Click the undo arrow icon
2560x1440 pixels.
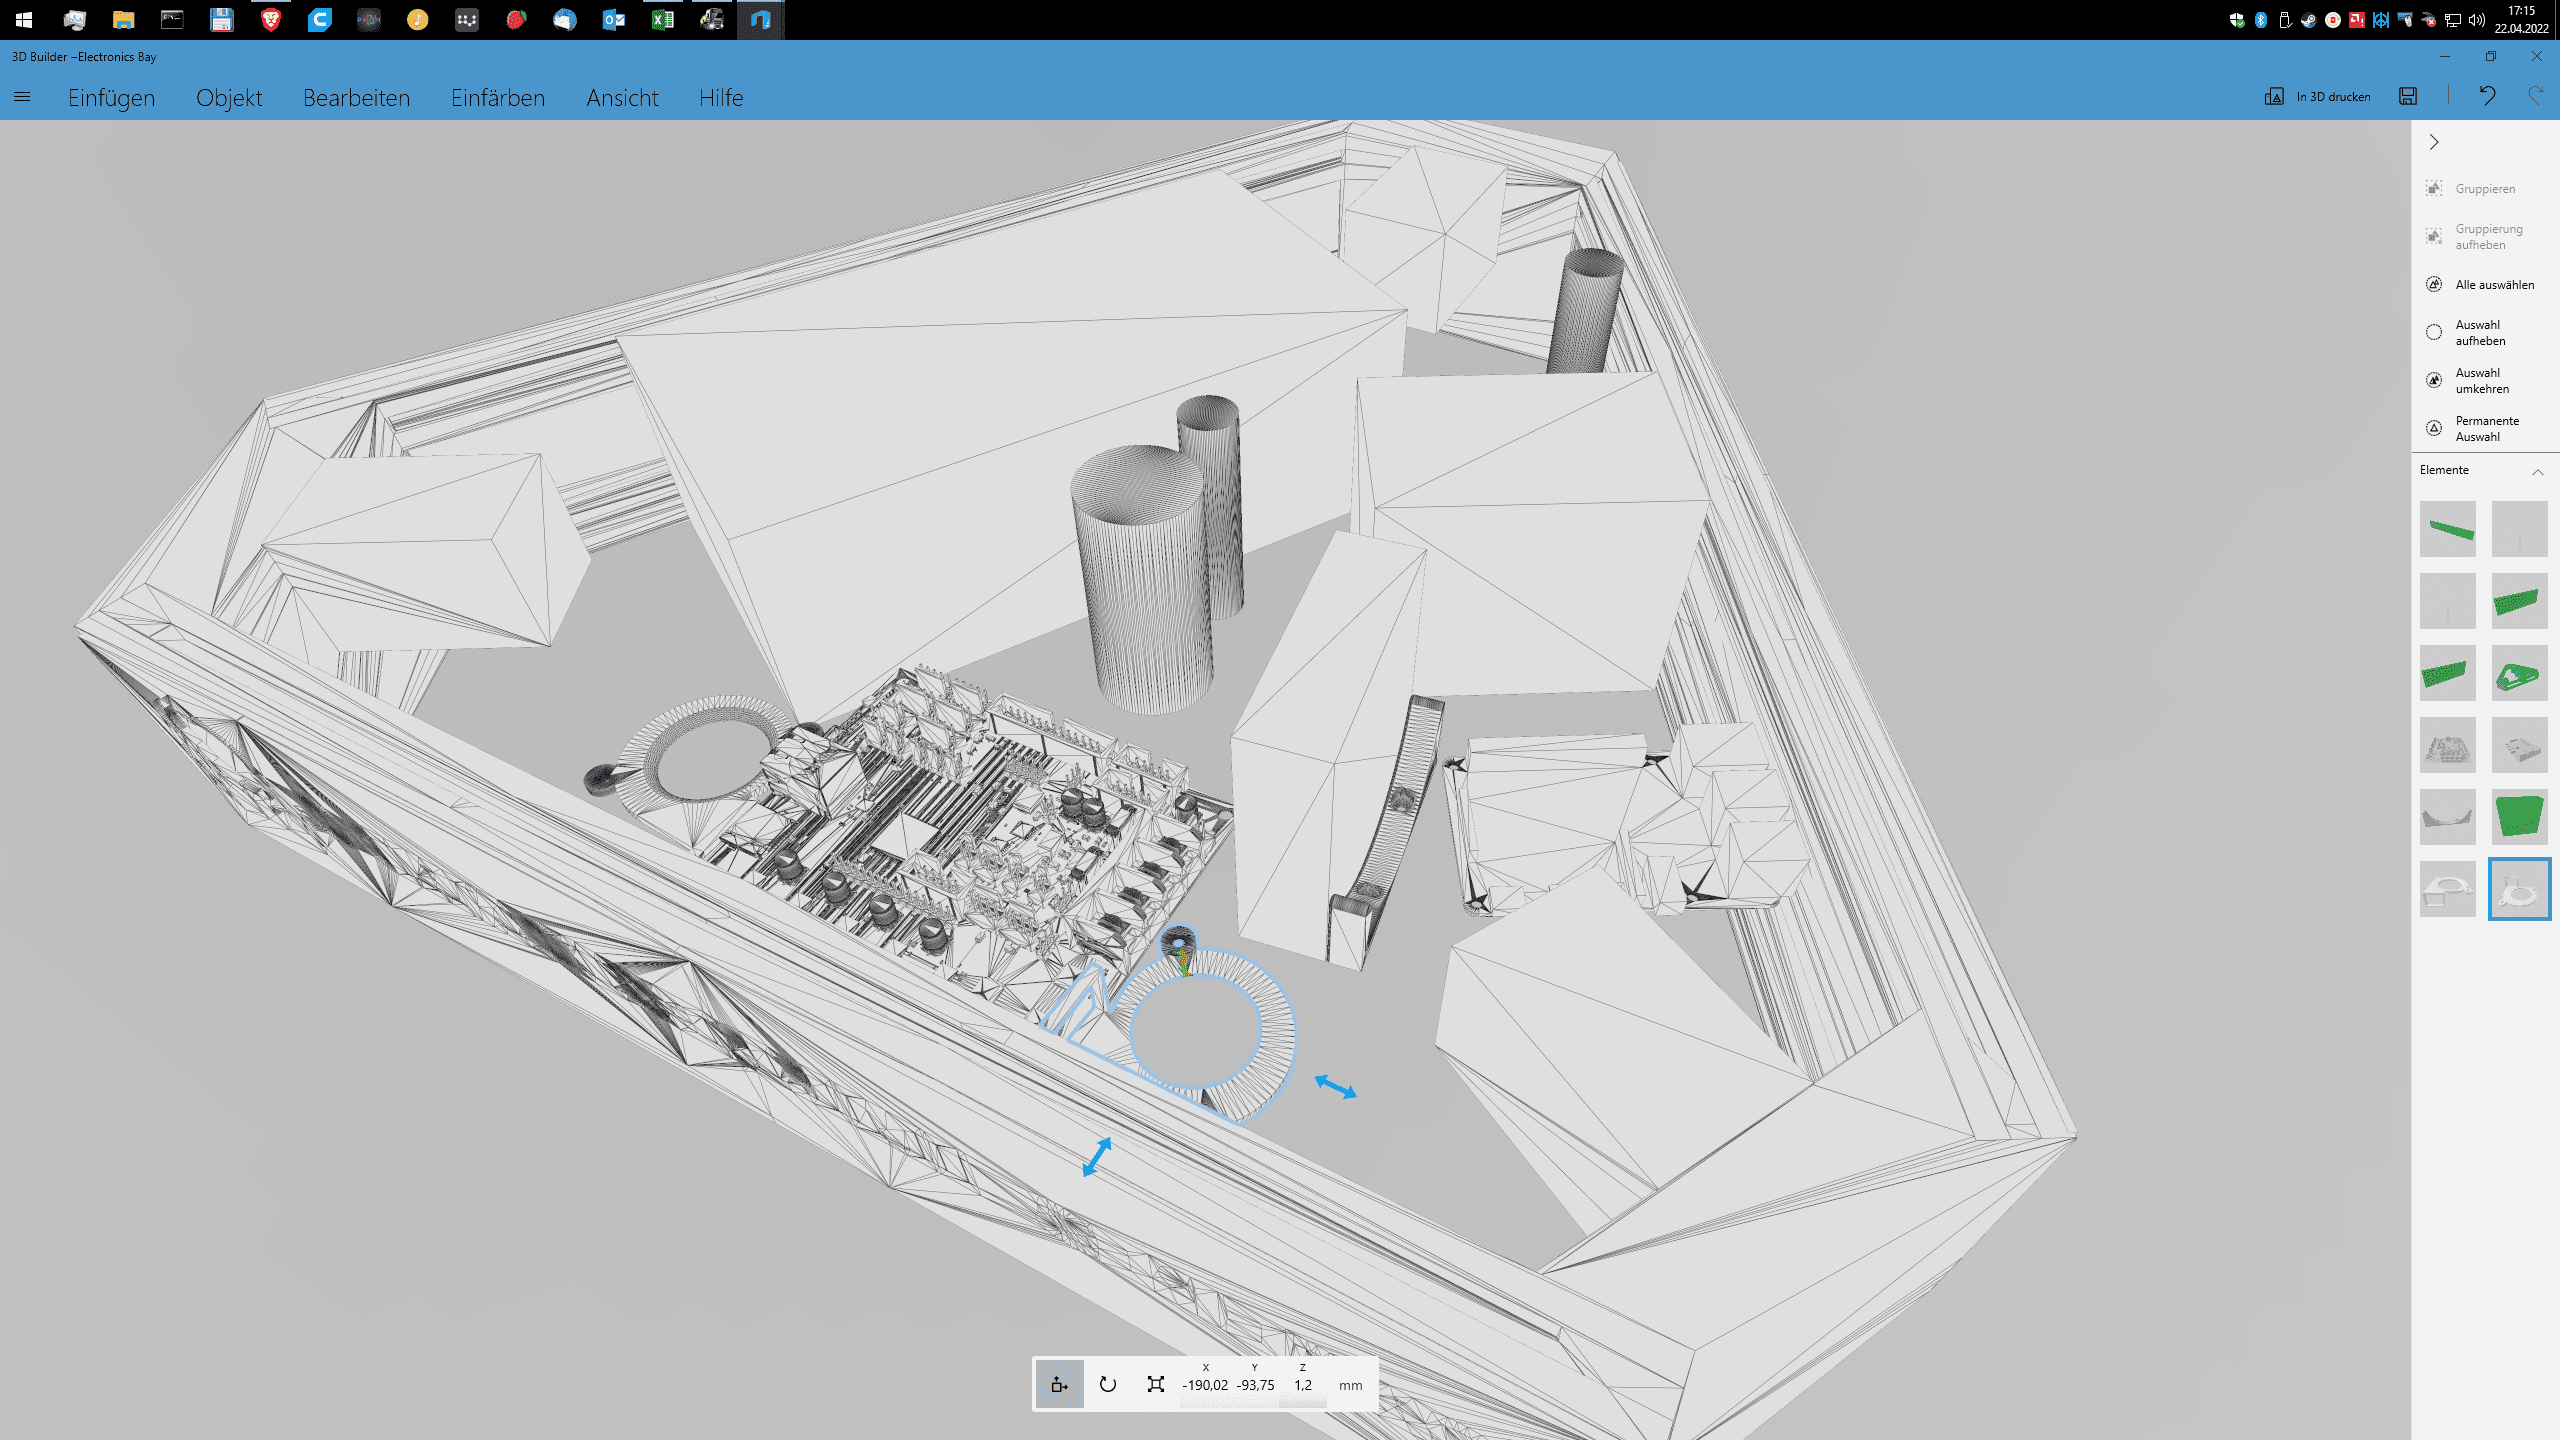coord(2487,96)
